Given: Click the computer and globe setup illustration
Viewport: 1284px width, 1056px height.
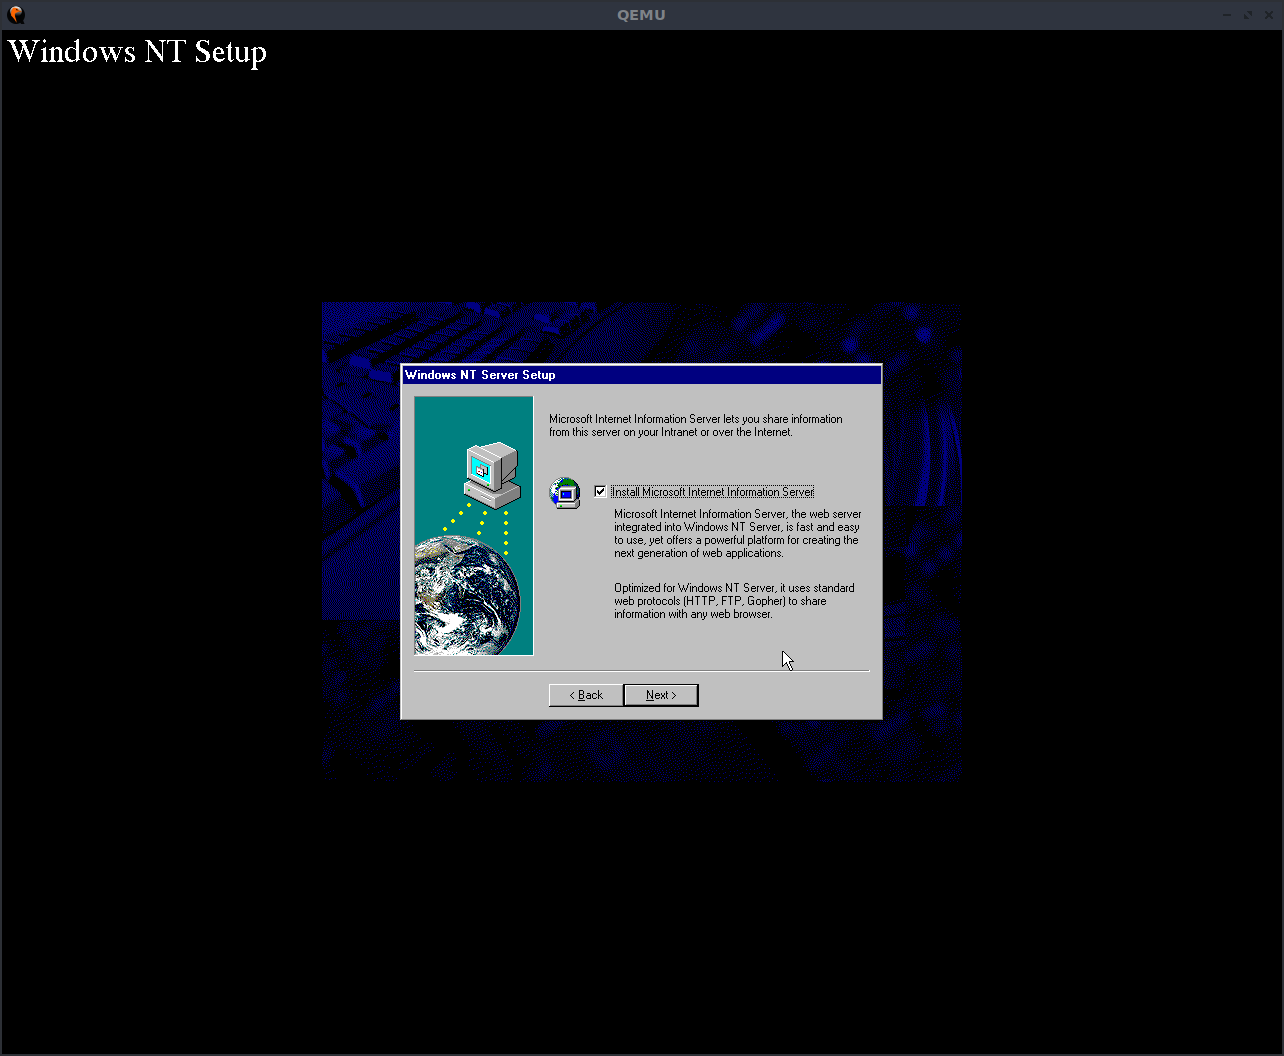Looking at the screenshot, I should pyautogui.click(x=474, y=526).
